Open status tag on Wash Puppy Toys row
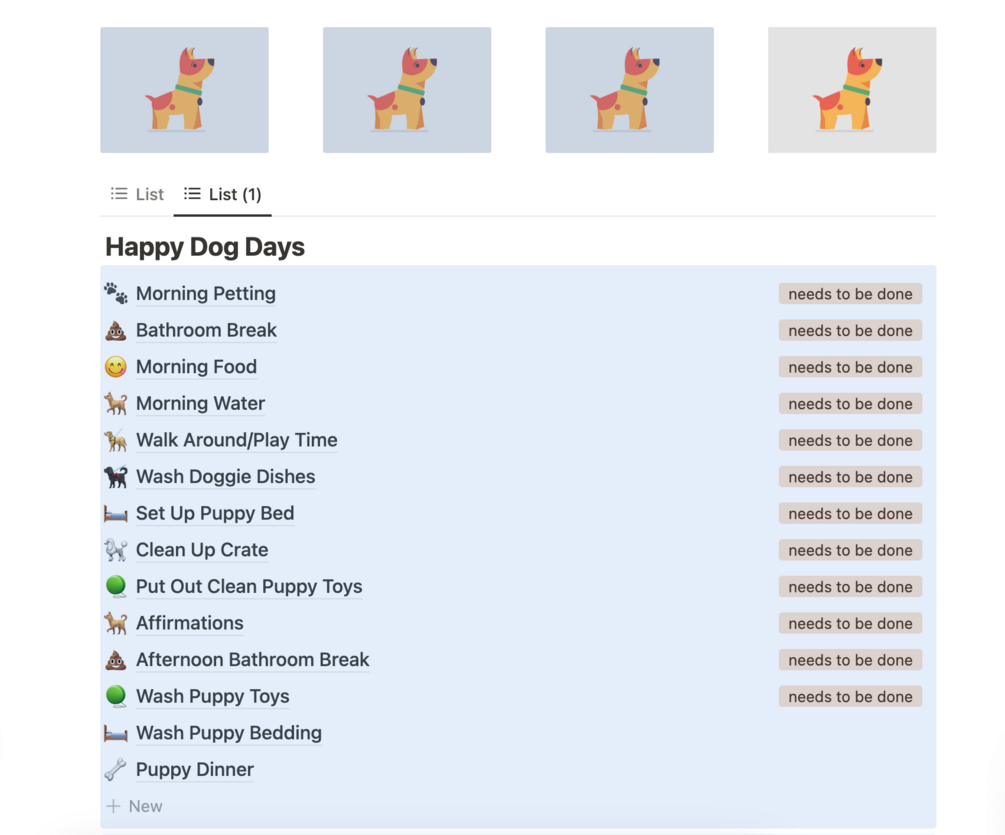 tap(850, 697)
